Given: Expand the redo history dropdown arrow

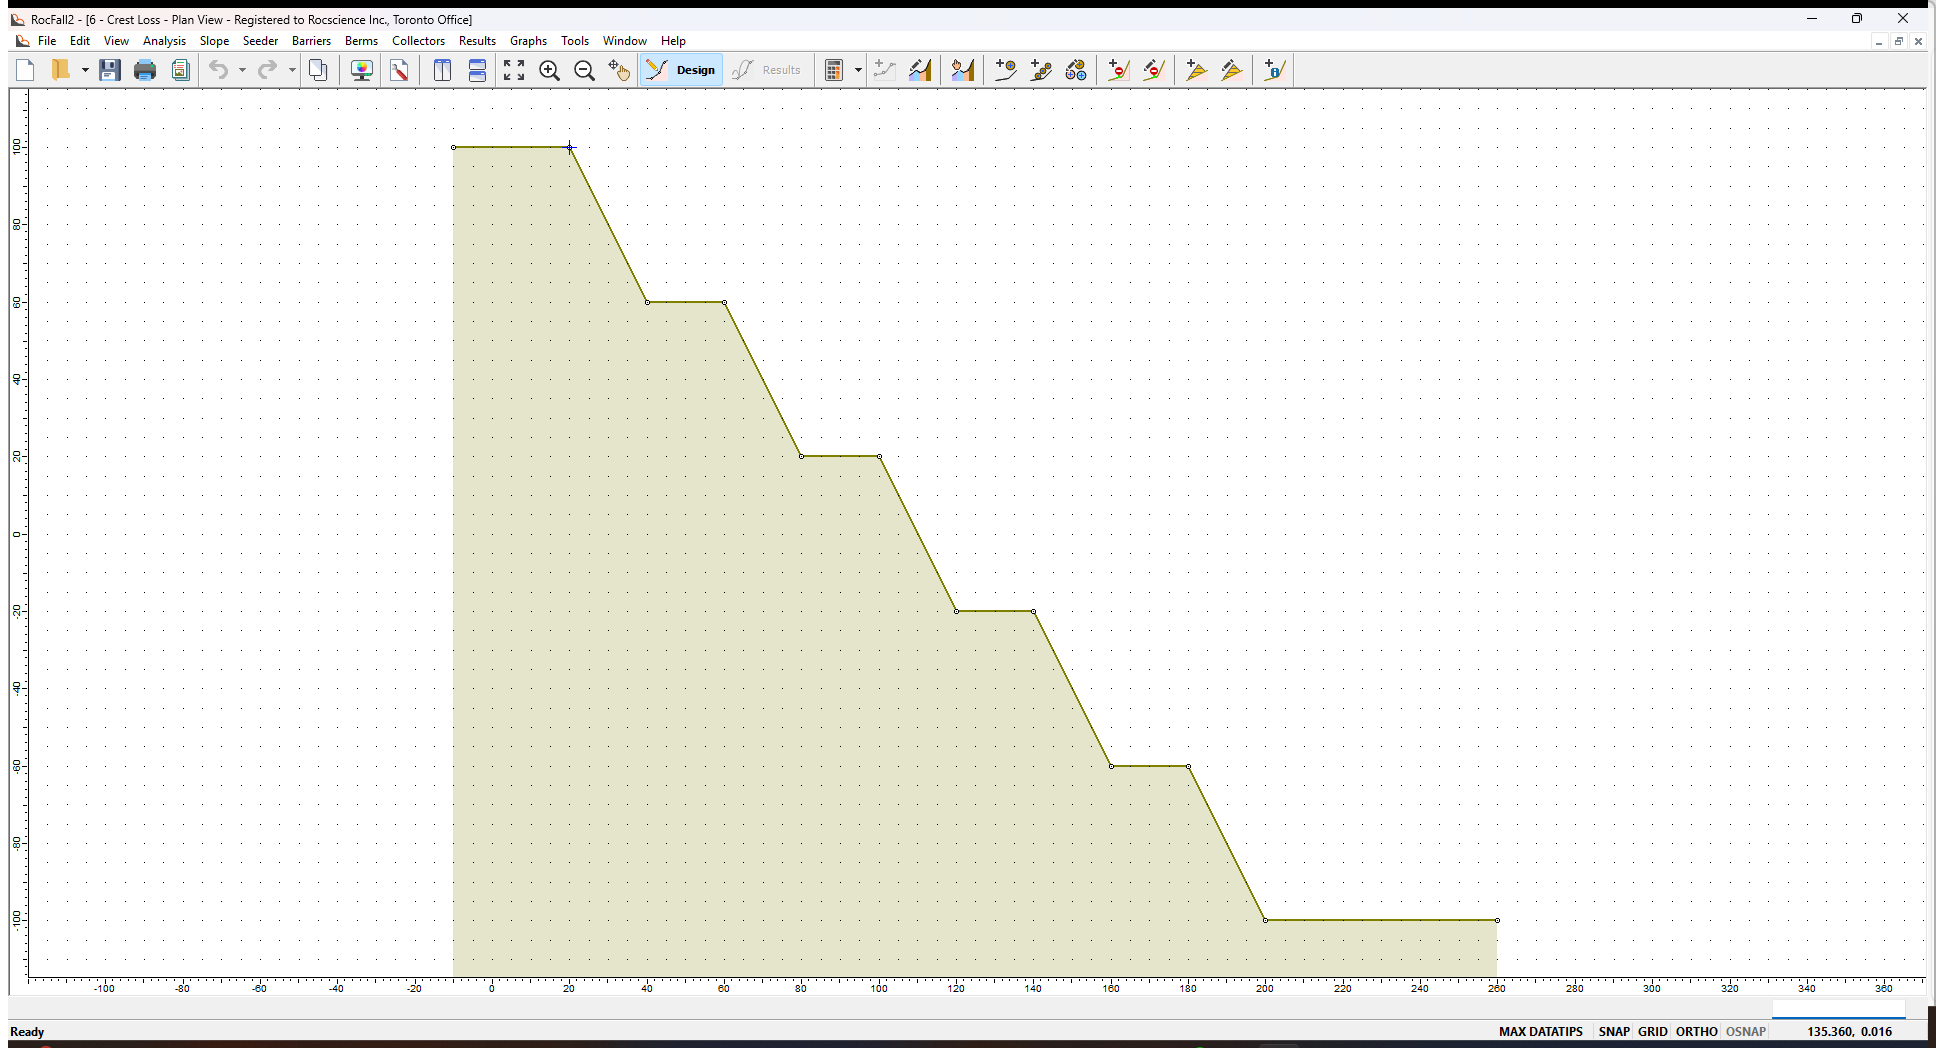Looking at the screenshot, I should [292, 70].
